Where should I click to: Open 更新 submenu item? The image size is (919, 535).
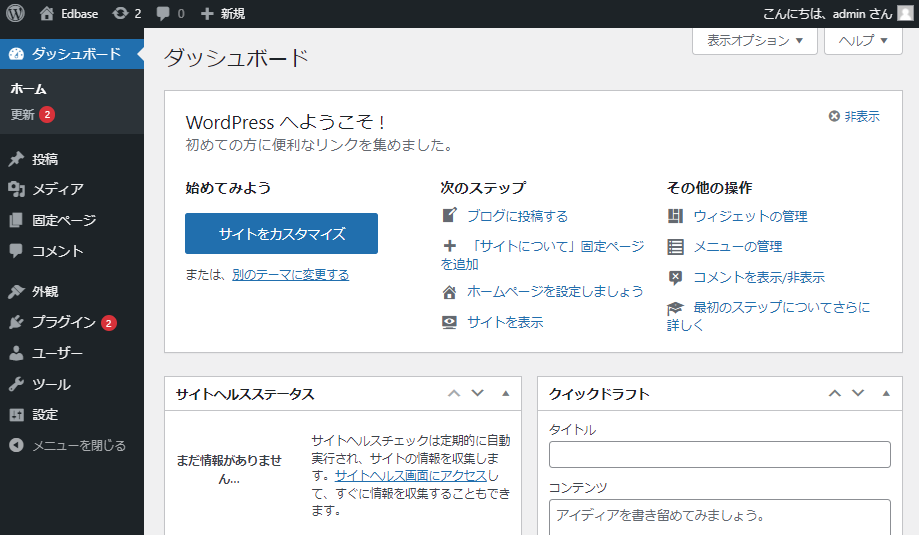click(22, 114)
